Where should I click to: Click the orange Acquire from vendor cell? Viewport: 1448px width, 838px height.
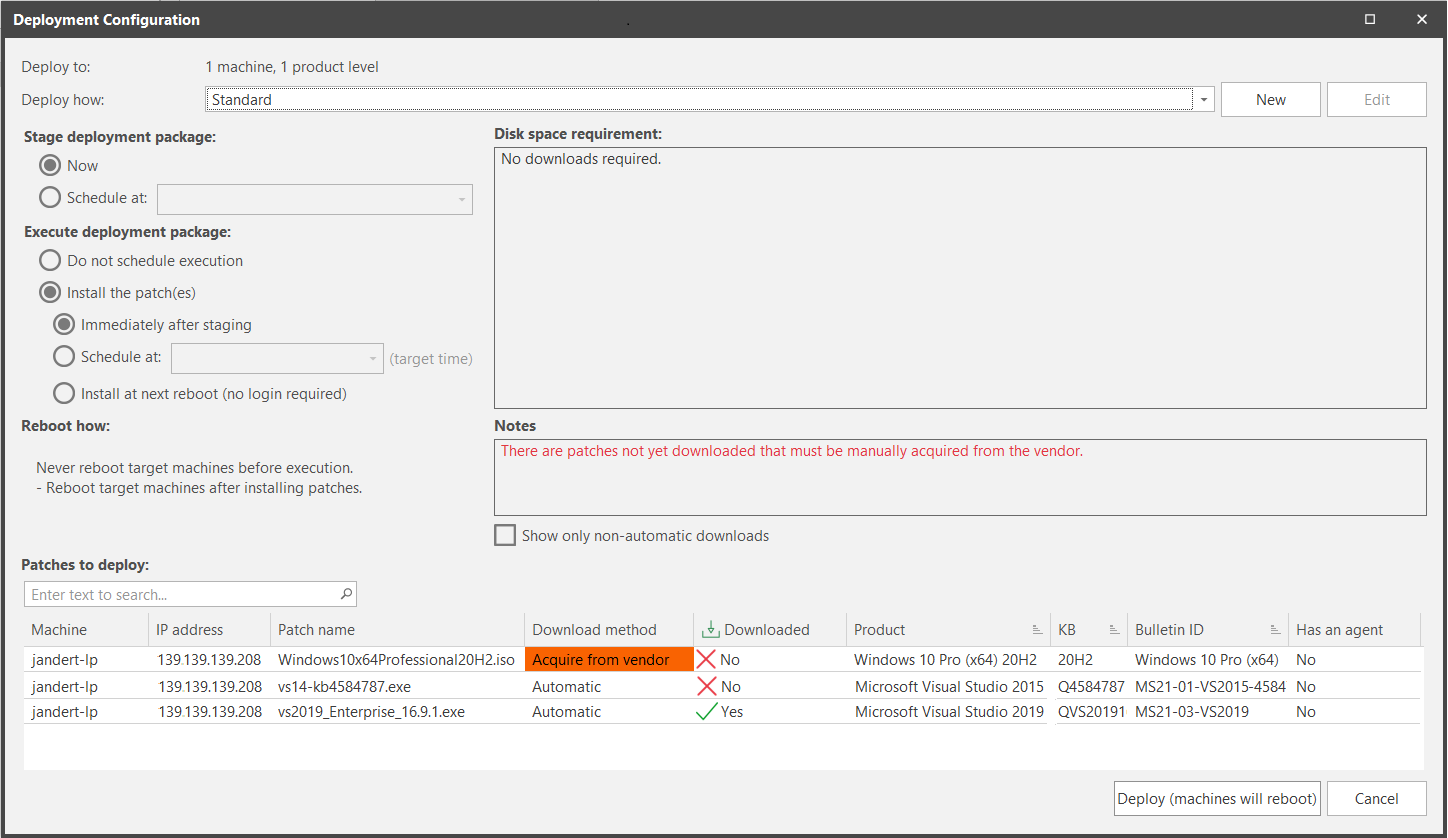tap(609, 659)
